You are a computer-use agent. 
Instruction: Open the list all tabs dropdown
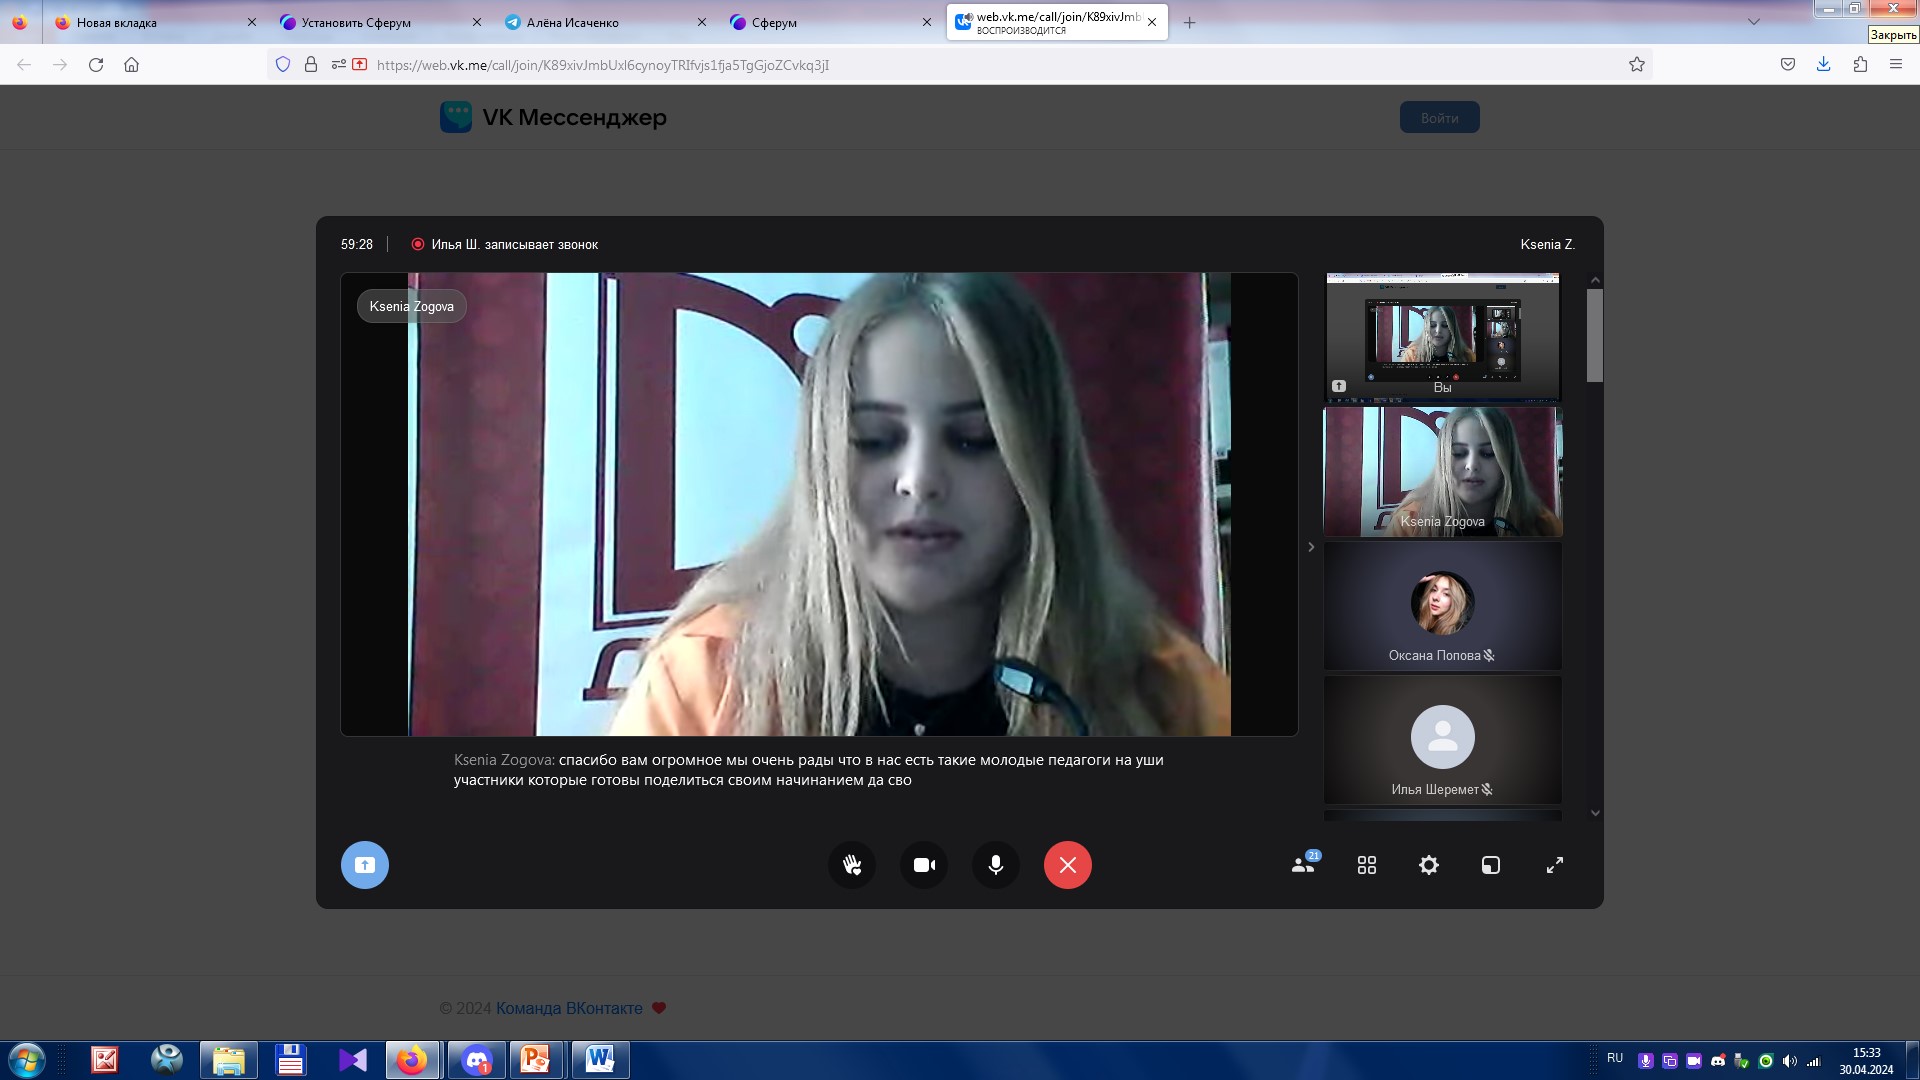pyautogui.click(x=1753, y=22)
